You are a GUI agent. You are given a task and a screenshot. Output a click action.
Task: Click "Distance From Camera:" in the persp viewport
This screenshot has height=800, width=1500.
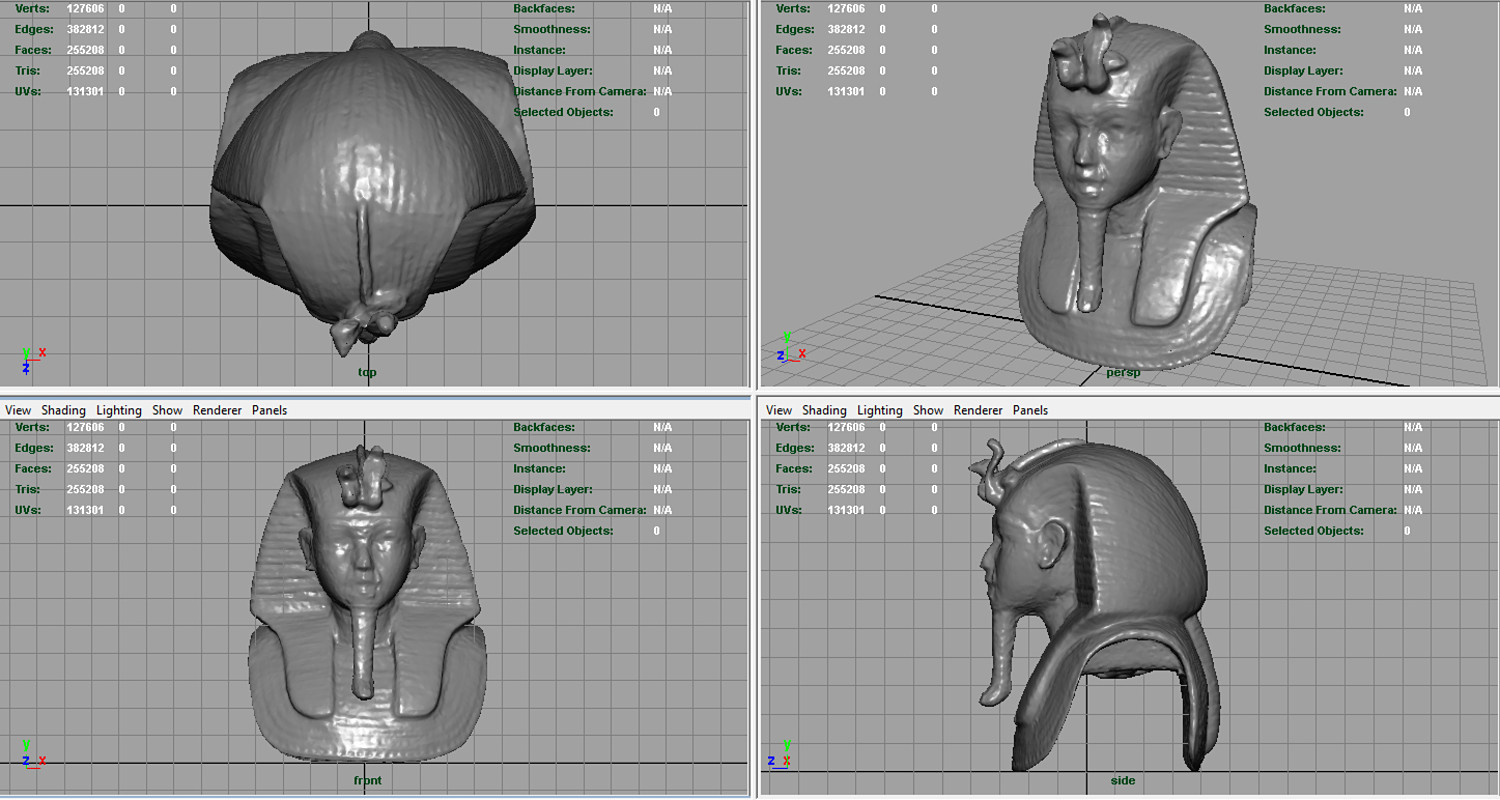coord(1330,91)
